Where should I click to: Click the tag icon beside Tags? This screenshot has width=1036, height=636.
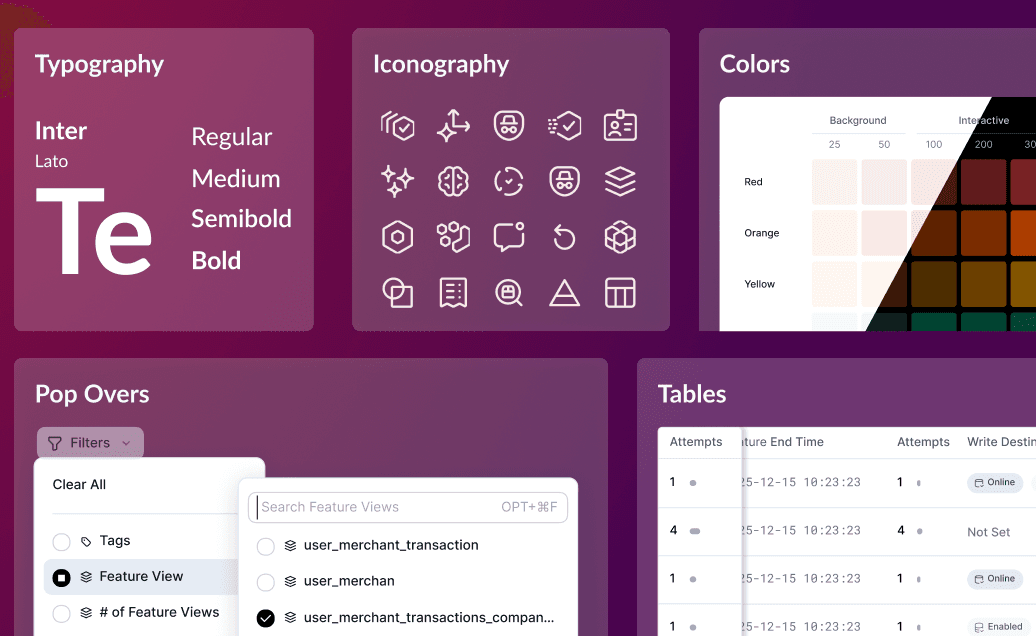tap(86, 542)
